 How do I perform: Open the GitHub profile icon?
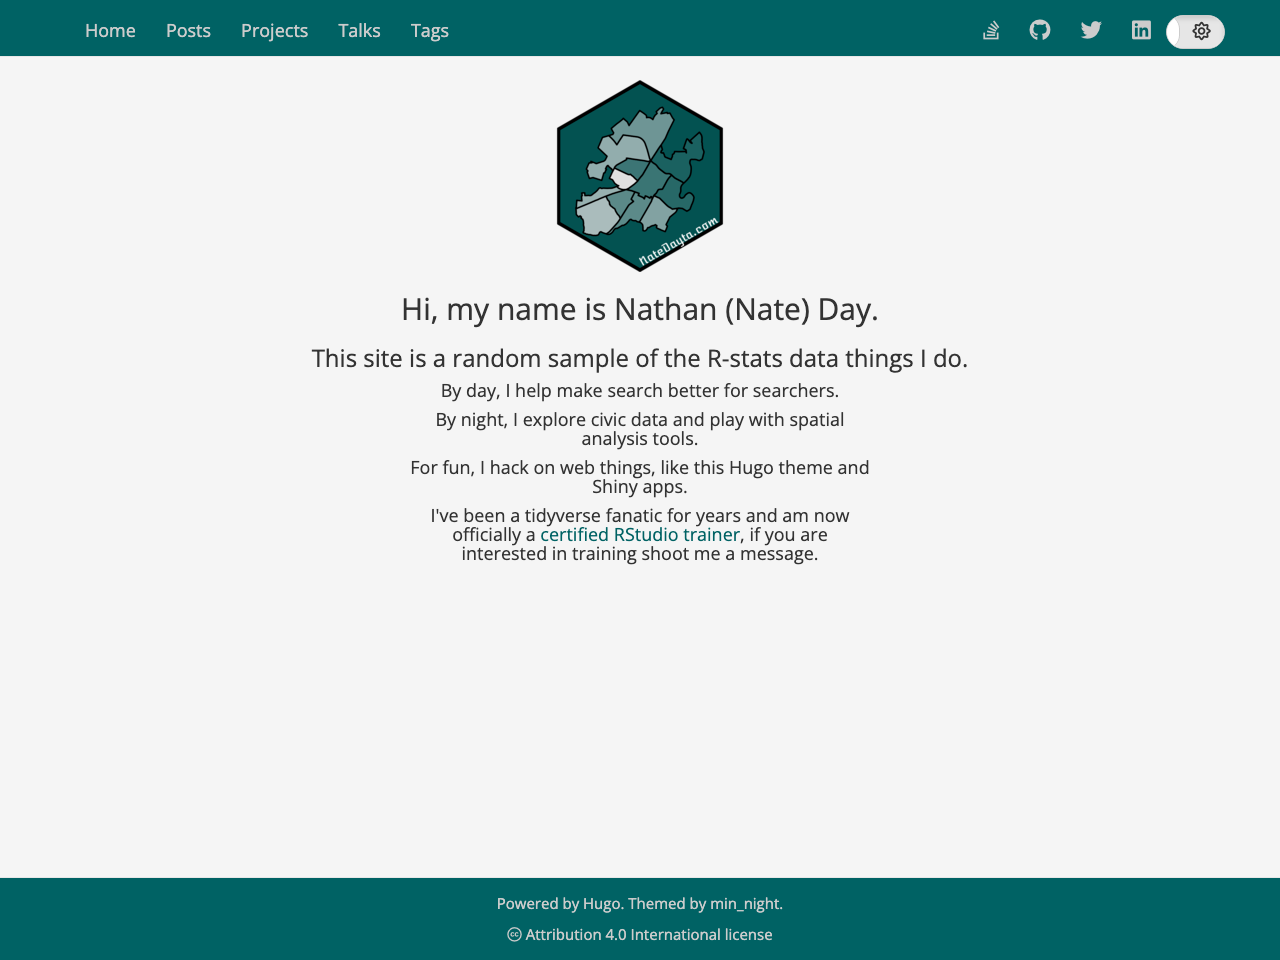pos(1040,29)
